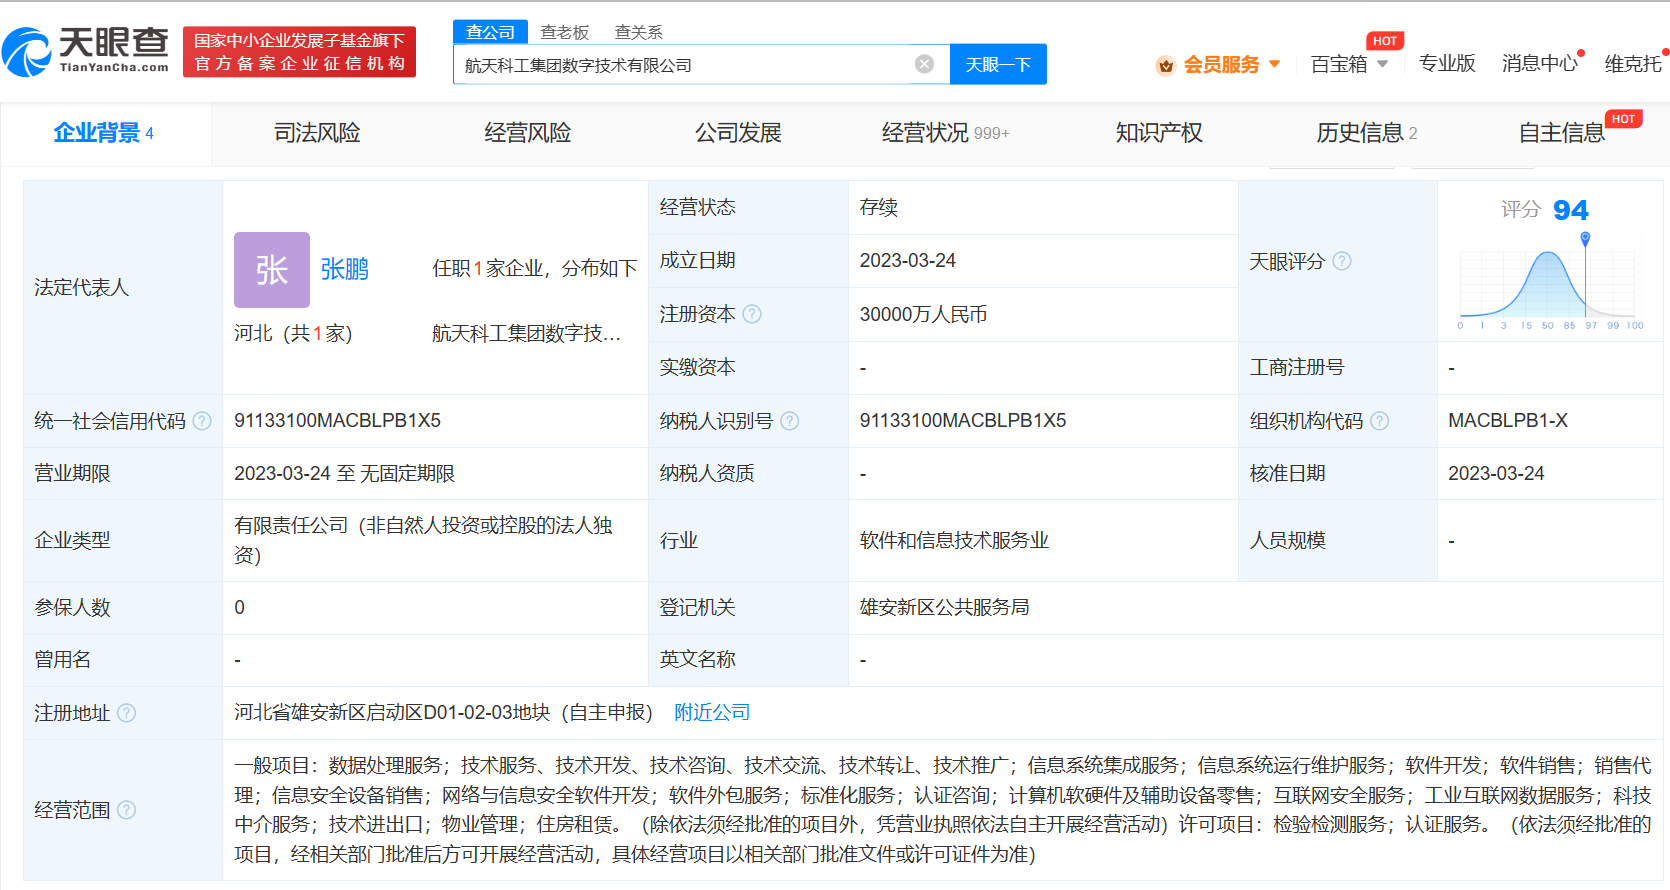Click the member crown icon
1670x890 pixels.
pos(1165,65)
